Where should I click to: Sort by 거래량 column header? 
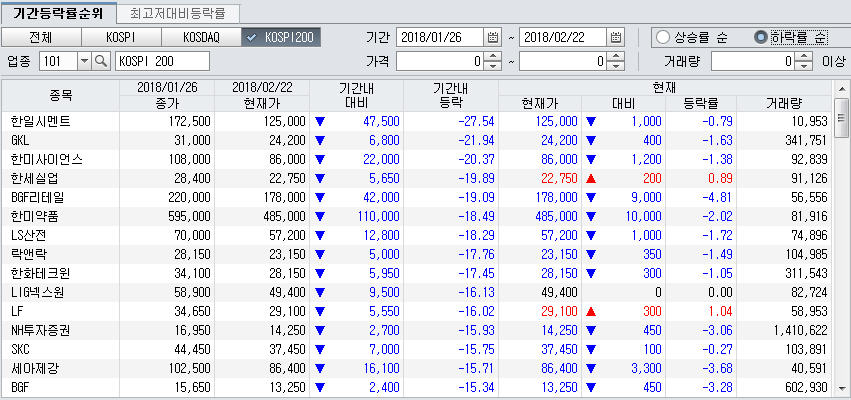(x=784, y=104)
